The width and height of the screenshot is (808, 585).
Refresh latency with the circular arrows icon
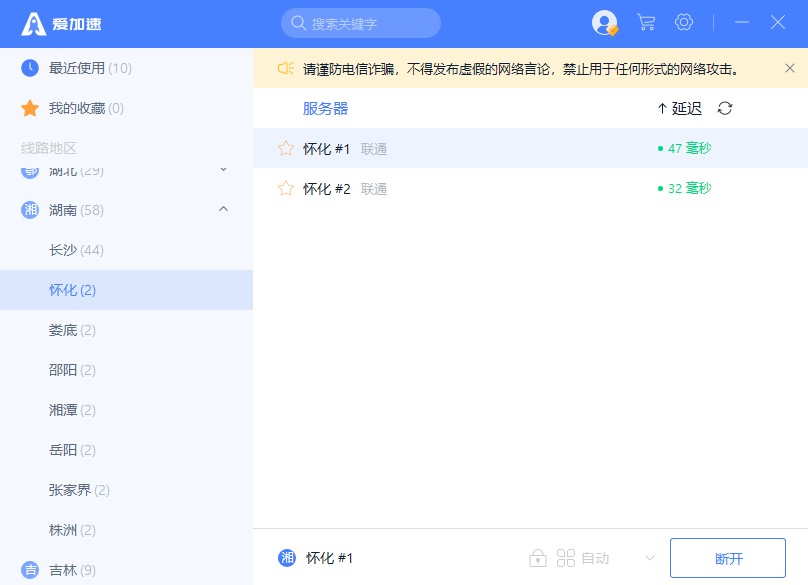coord(725,108)
